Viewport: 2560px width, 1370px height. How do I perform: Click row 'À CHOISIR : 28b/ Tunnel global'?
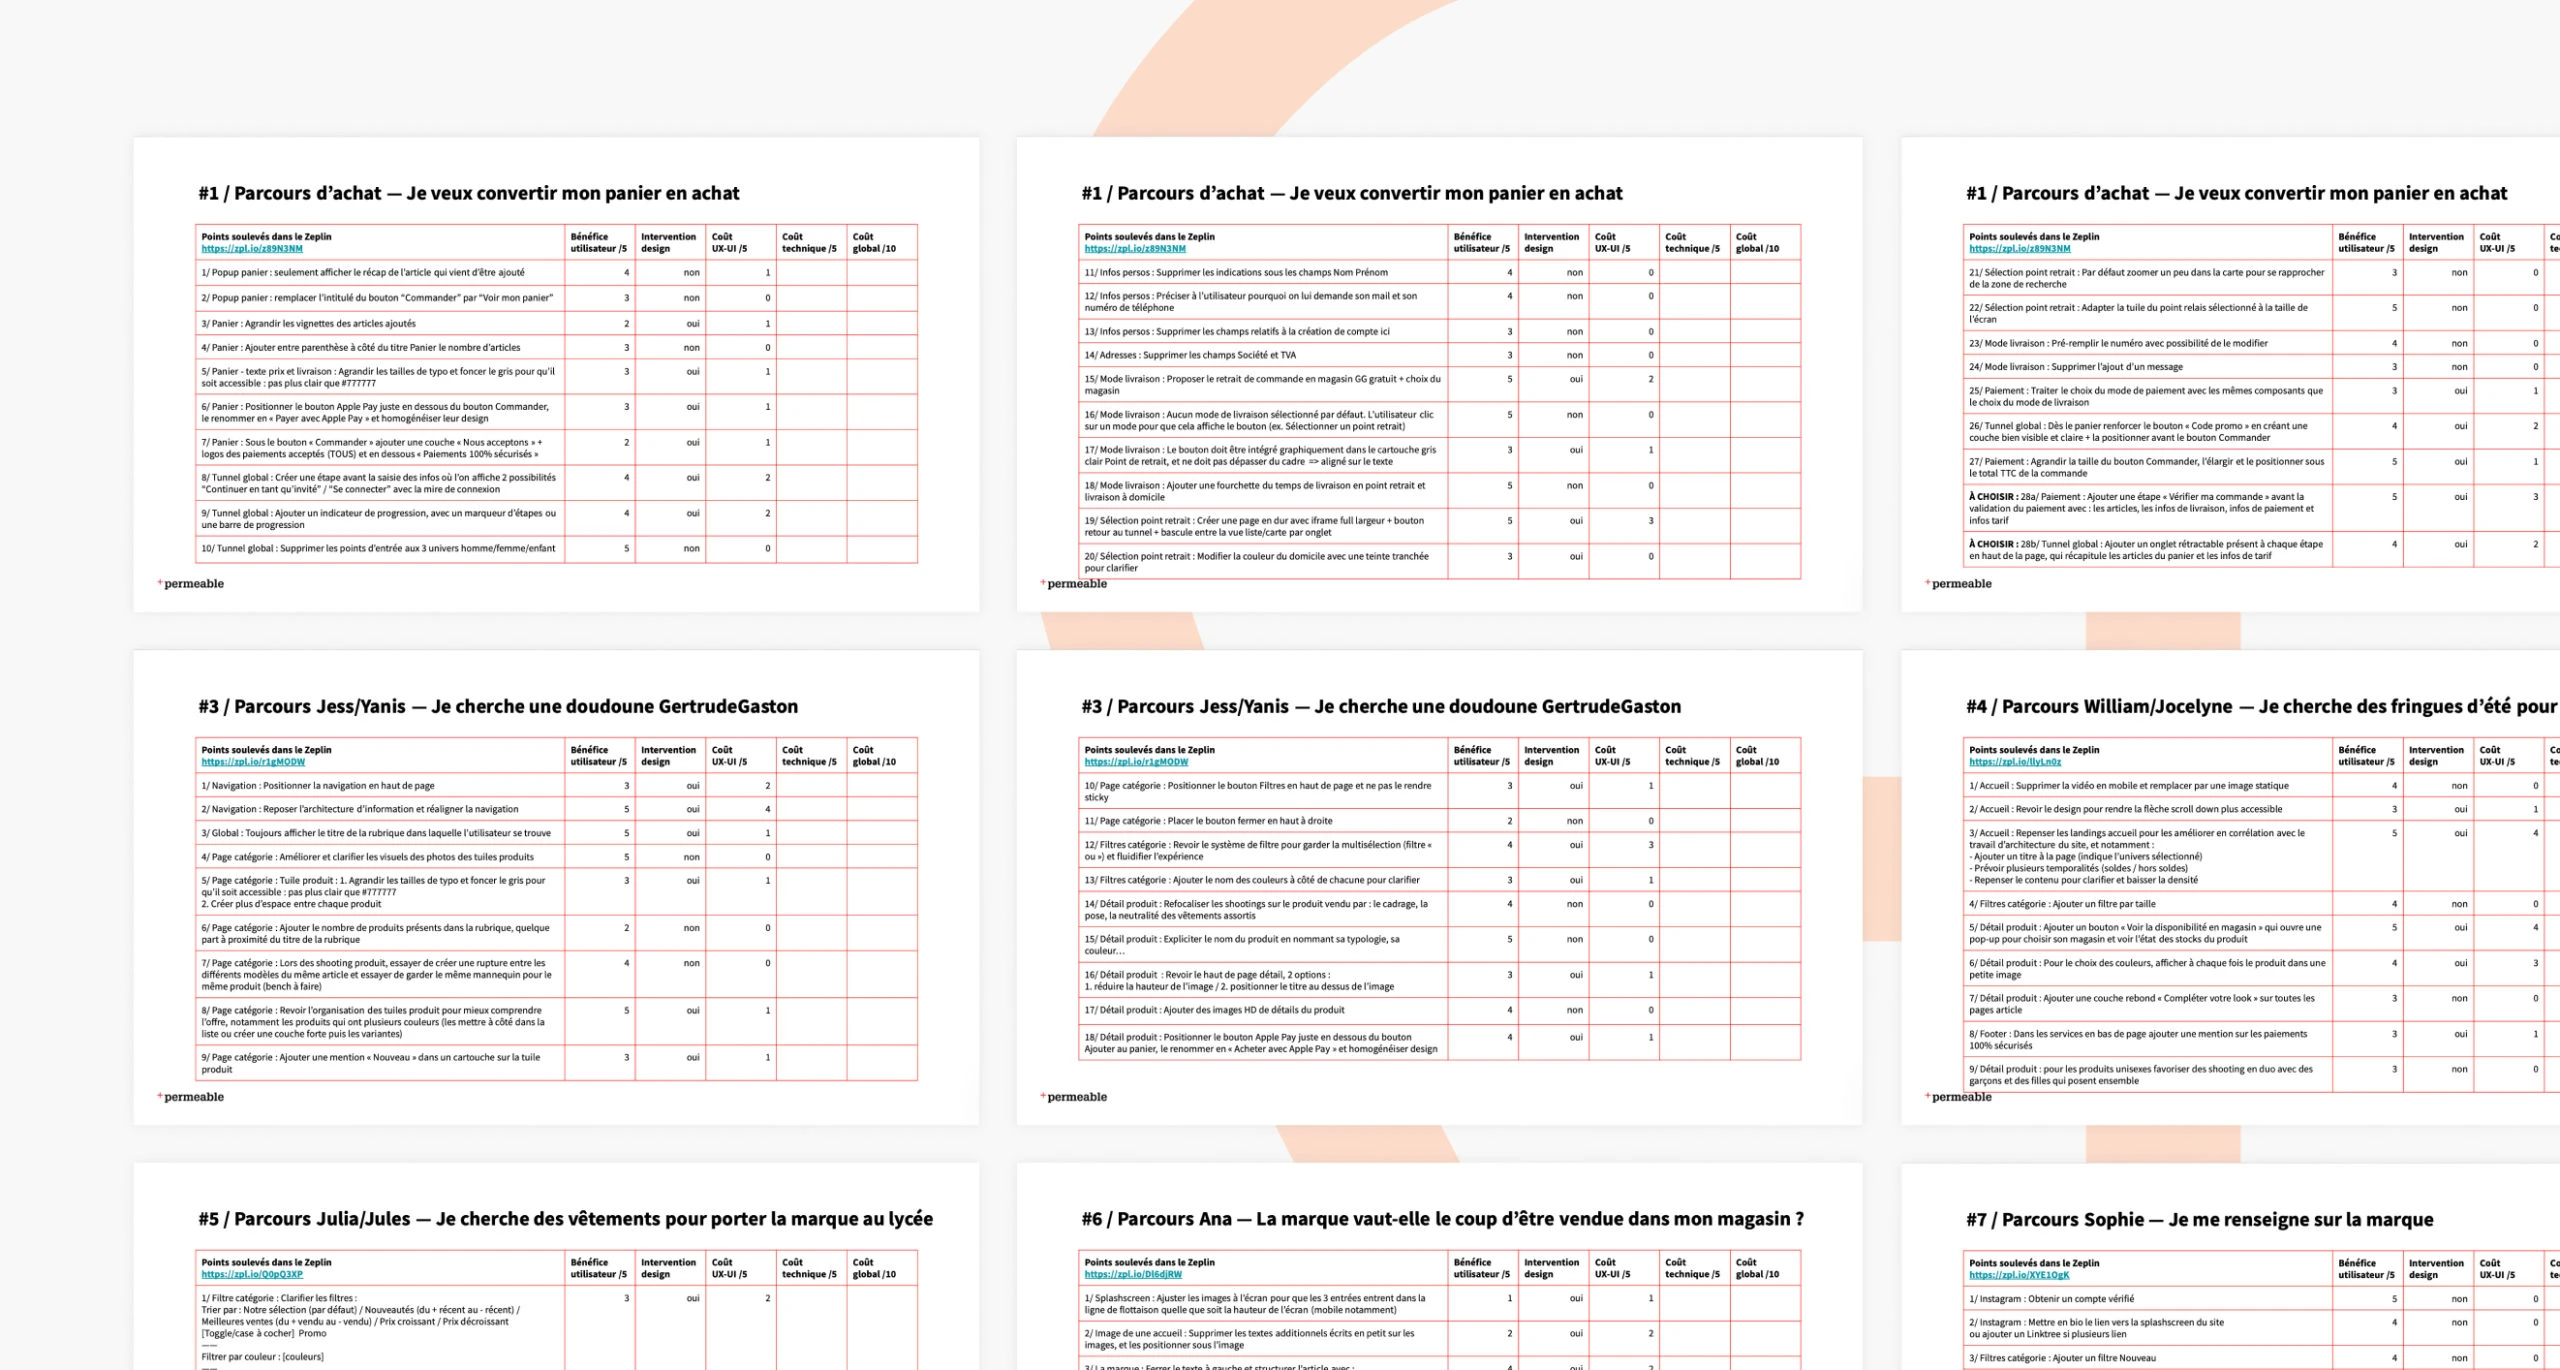click(2262, 551)
